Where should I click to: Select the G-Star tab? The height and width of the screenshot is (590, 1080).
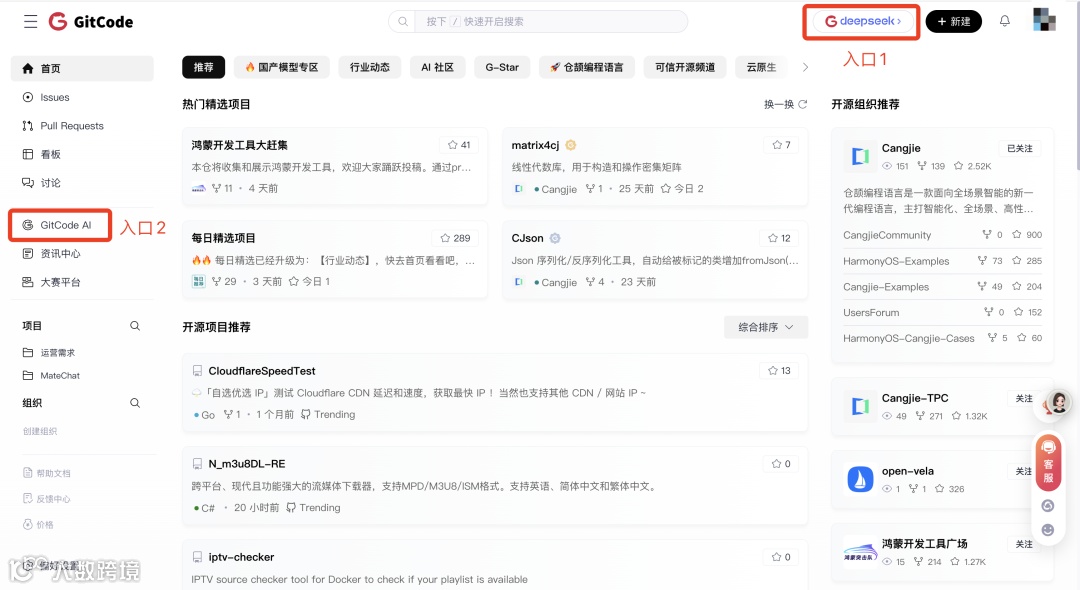point(502,67)
